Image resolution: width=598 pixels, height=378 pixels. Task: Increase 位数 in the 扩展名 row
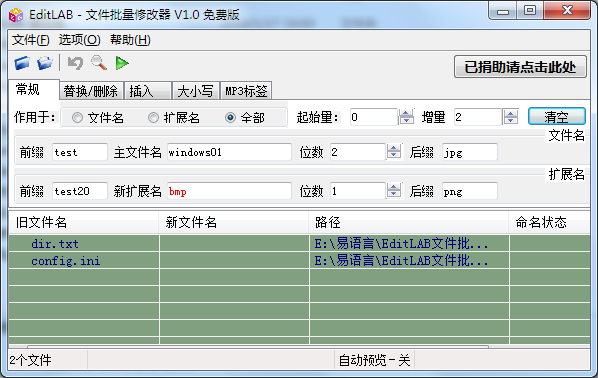click(394, 187)
